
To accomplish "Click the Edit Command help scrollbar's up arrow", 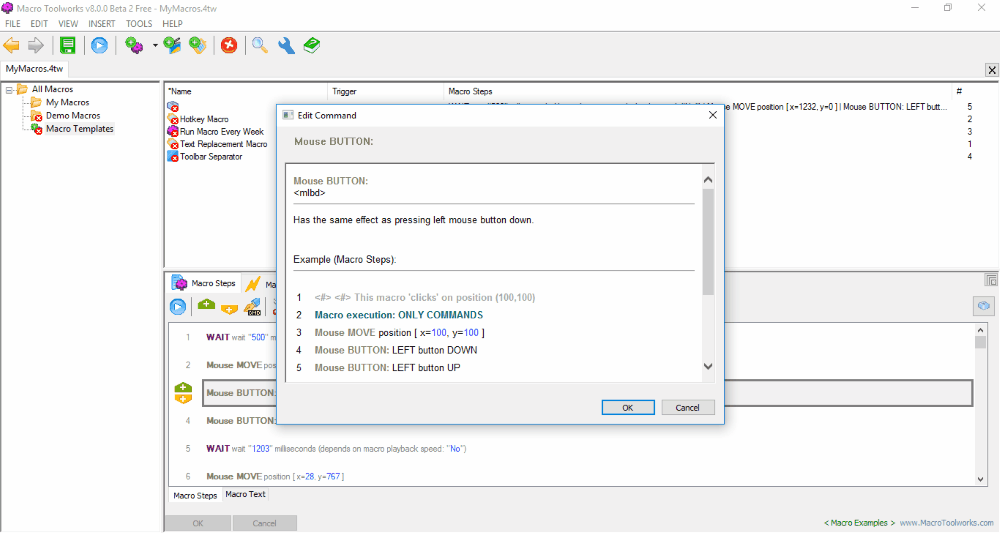I will coord(708,180).
